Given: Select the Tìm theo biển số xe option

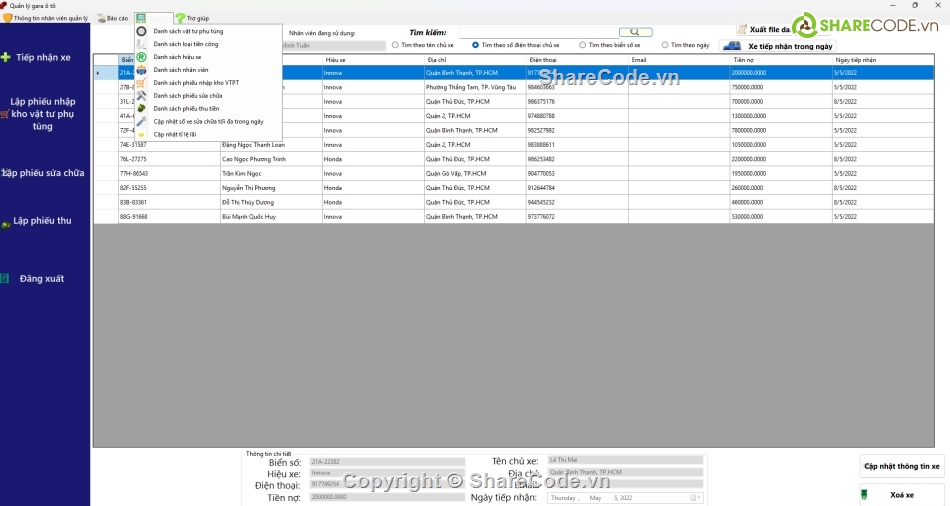Looking at the screenshot, I should click(583, 45).
